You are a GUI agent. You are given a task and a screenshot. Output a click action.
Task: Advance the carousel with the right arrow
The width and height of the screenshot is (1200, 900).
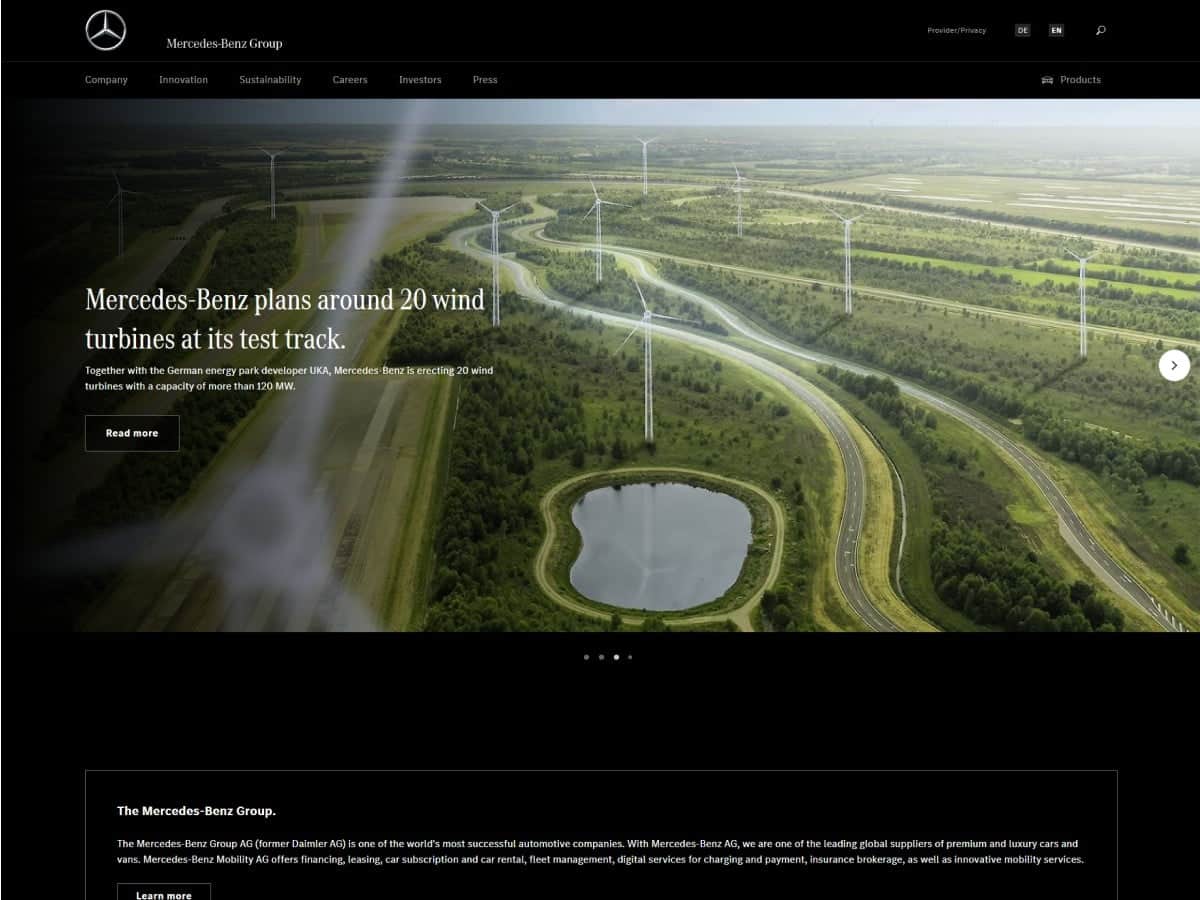(1174, 365)
